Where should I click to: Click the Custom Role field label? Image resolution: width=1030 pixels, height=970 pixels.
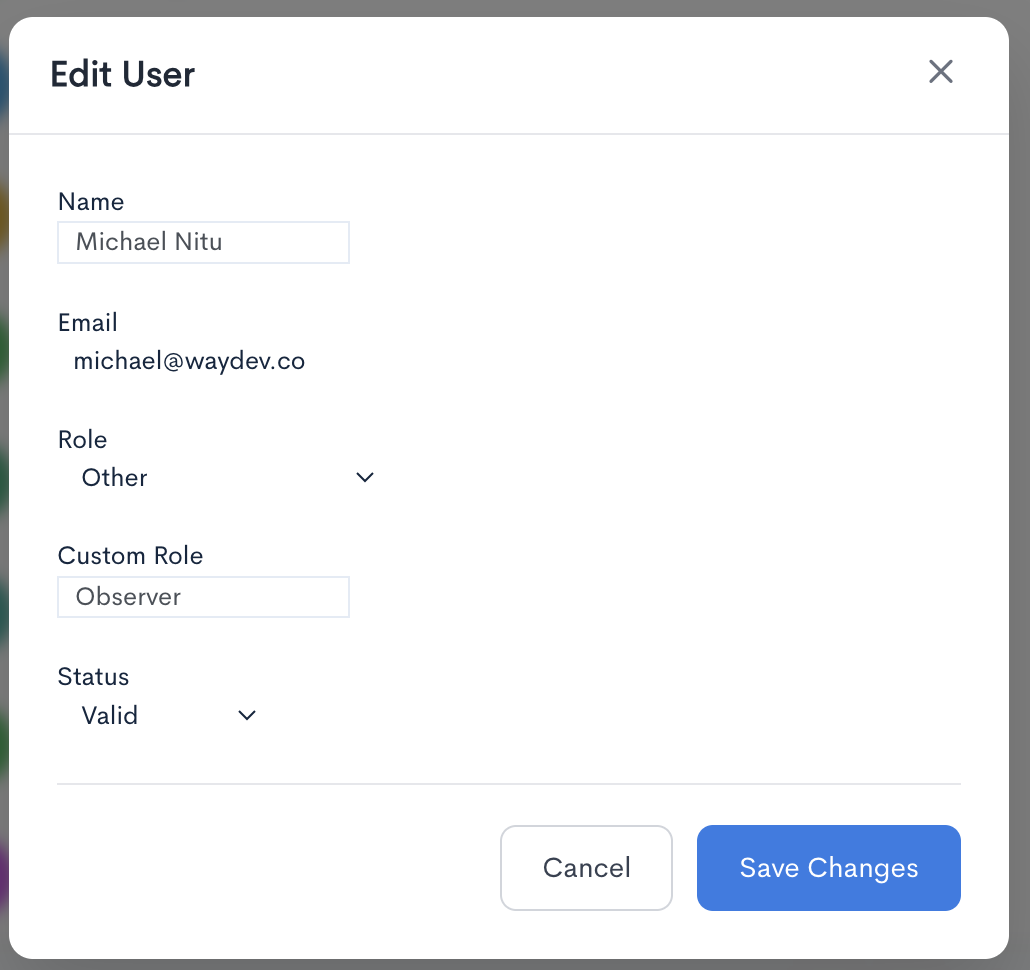[x=131, y=556]
